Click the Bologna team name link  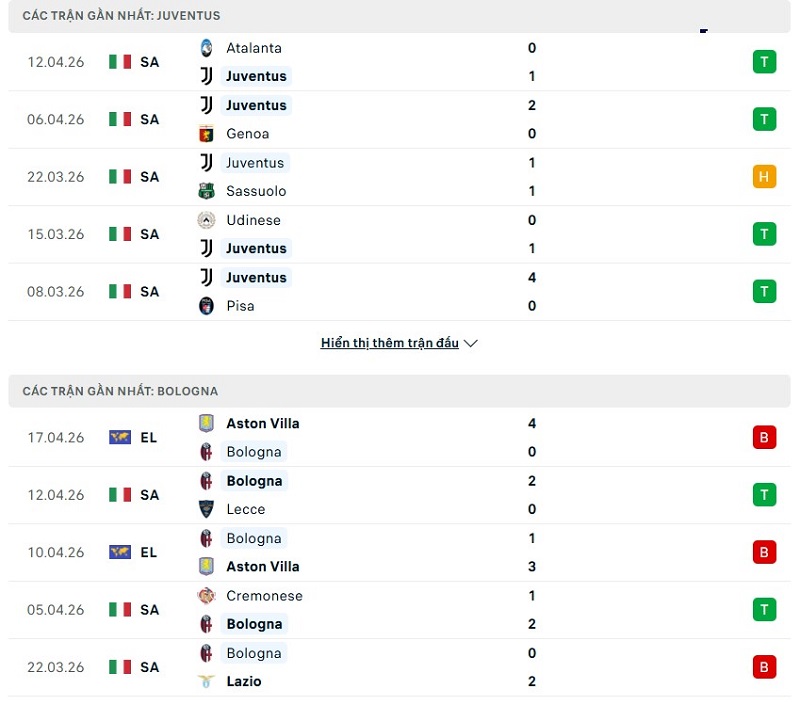click(254, 451)
